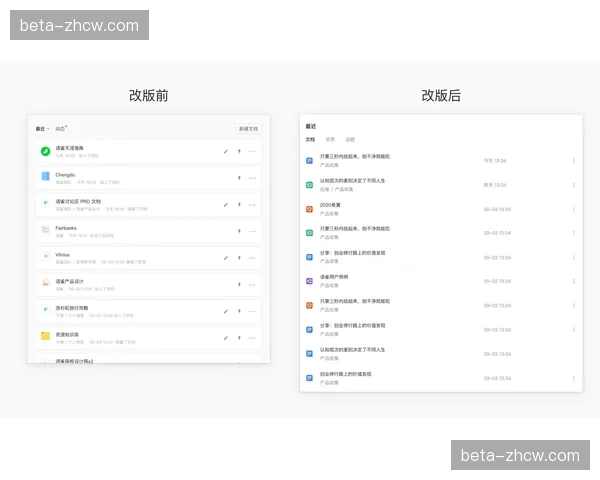Open the vertical-dots menu on the 昨天 13:34 row
This screenshot has height=480, width=600.
point(574,185)
